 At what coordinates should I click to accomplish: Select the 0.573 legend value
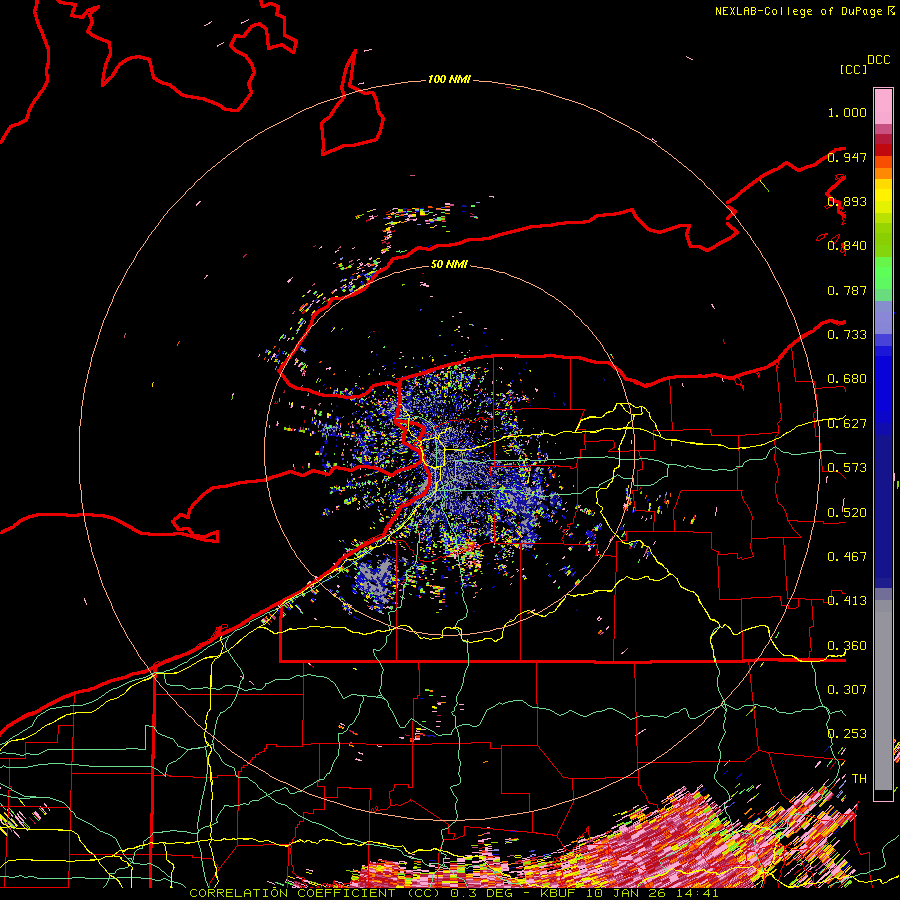tap(847, 468)
